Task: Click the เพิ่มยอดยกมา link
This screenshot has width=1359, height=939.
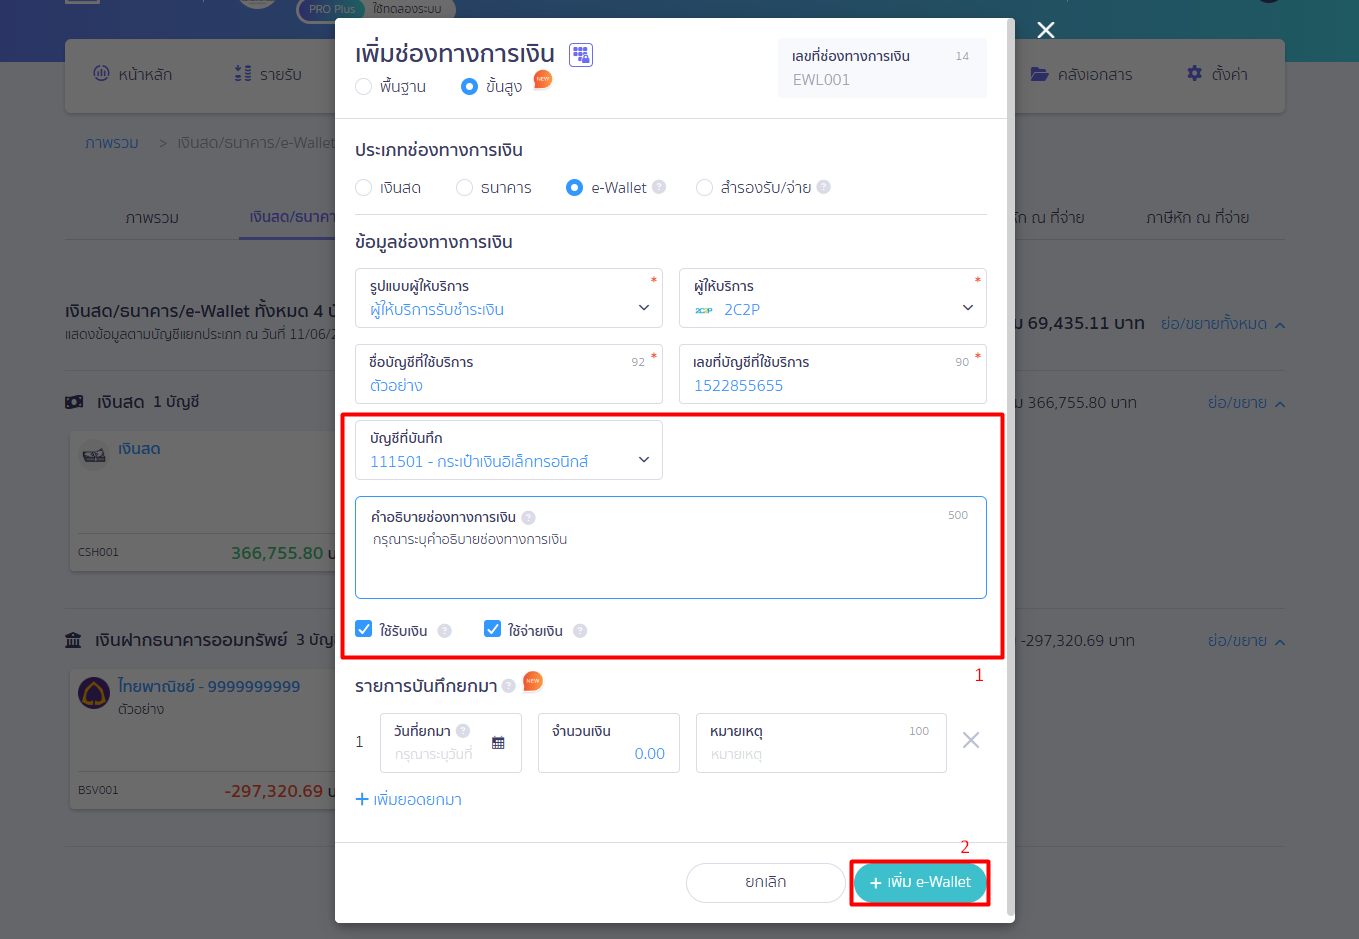Action: (x=409, y=800)
